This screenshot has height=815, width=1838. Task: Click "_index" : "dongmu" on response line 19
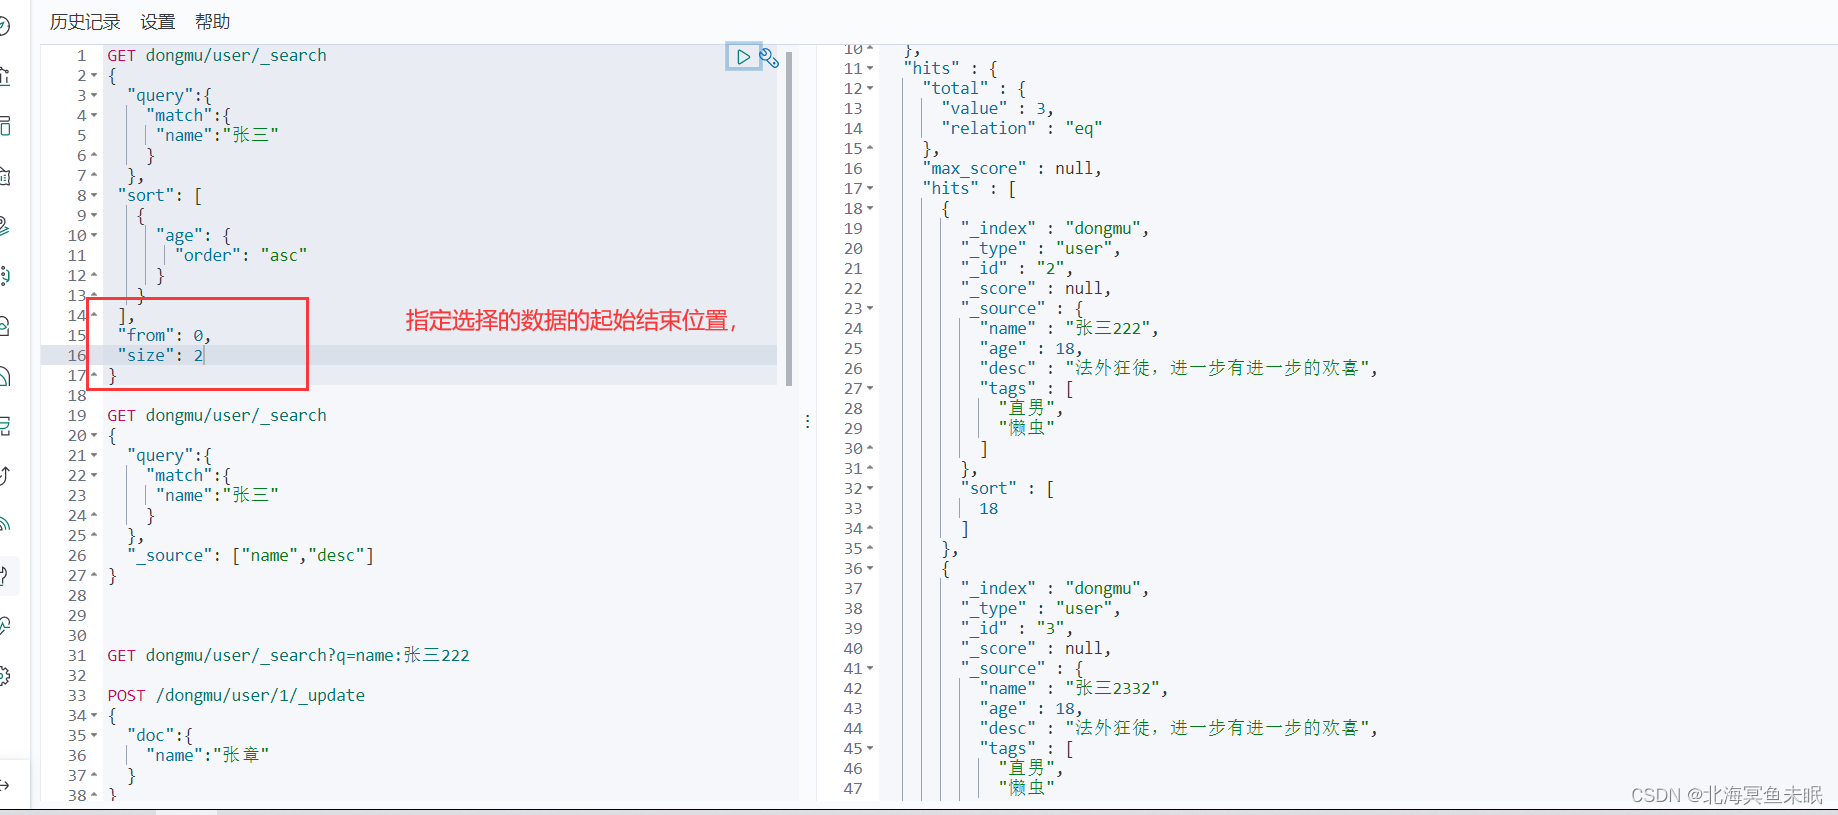pyautogui.click(x=1055, y=229)
